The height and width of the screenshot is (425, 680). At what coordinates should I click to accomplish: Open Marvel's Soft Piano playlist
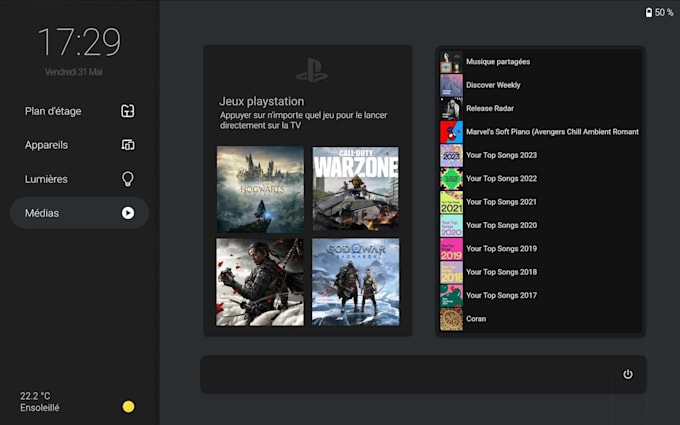coord(540,132)
